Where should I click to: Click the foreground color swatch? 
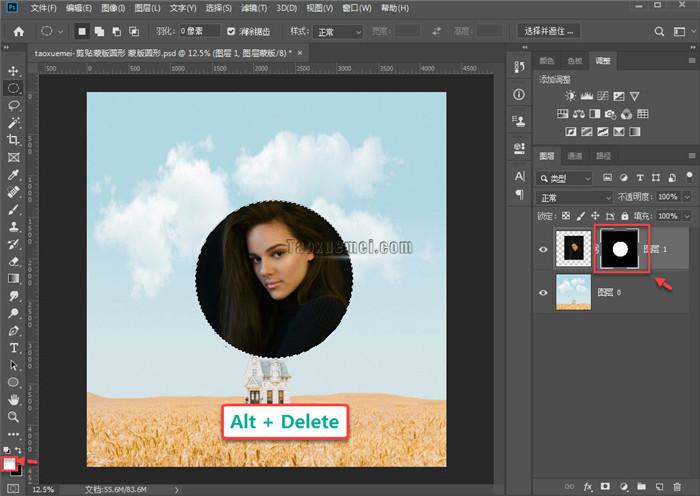click(x=11, y=463)
